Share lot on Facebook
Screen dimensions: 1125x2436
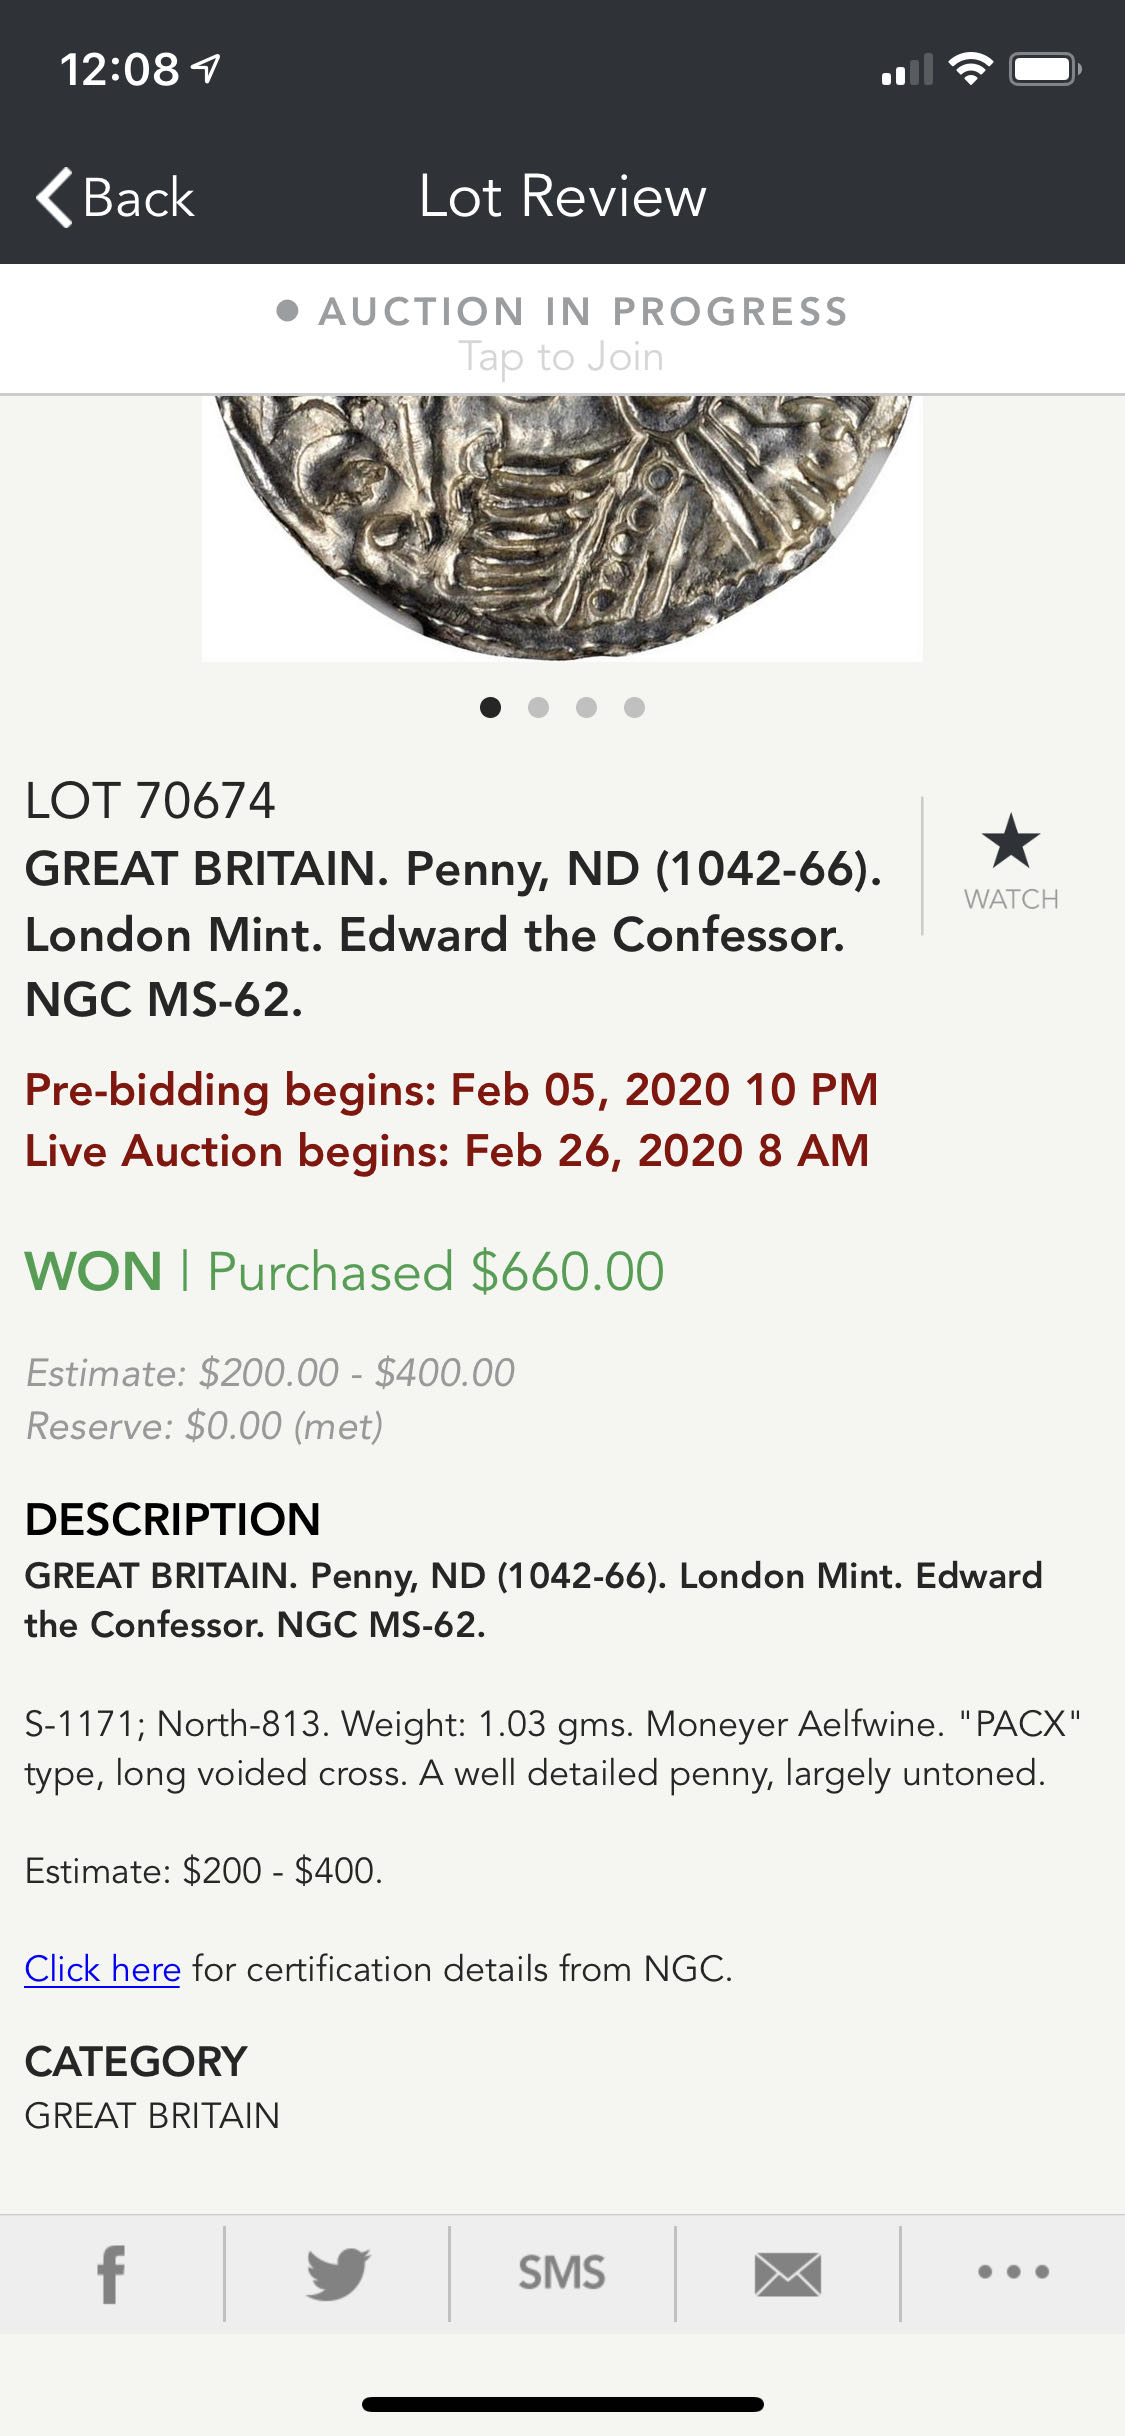111,2274
